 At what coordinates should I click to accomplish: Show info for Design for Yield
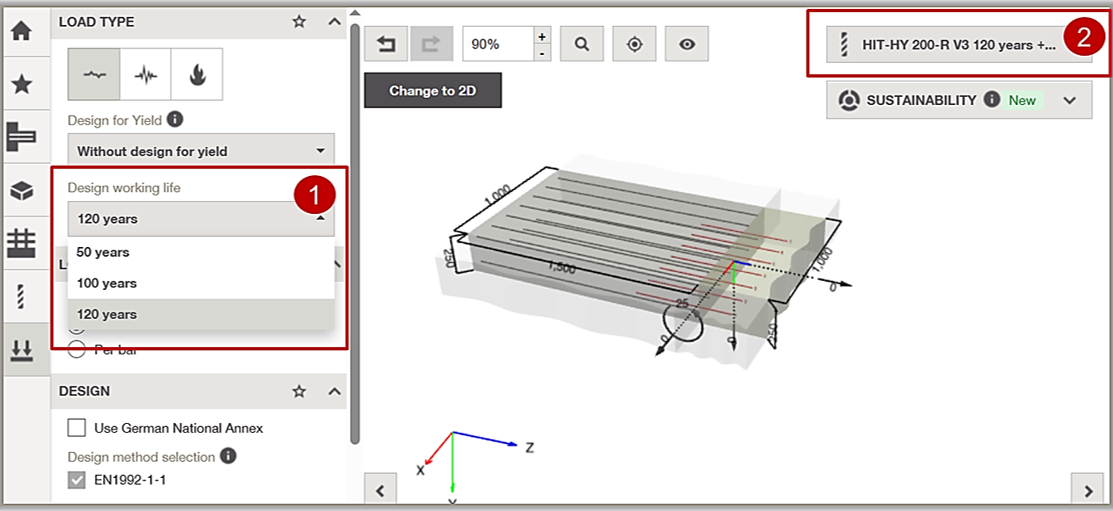175,120
